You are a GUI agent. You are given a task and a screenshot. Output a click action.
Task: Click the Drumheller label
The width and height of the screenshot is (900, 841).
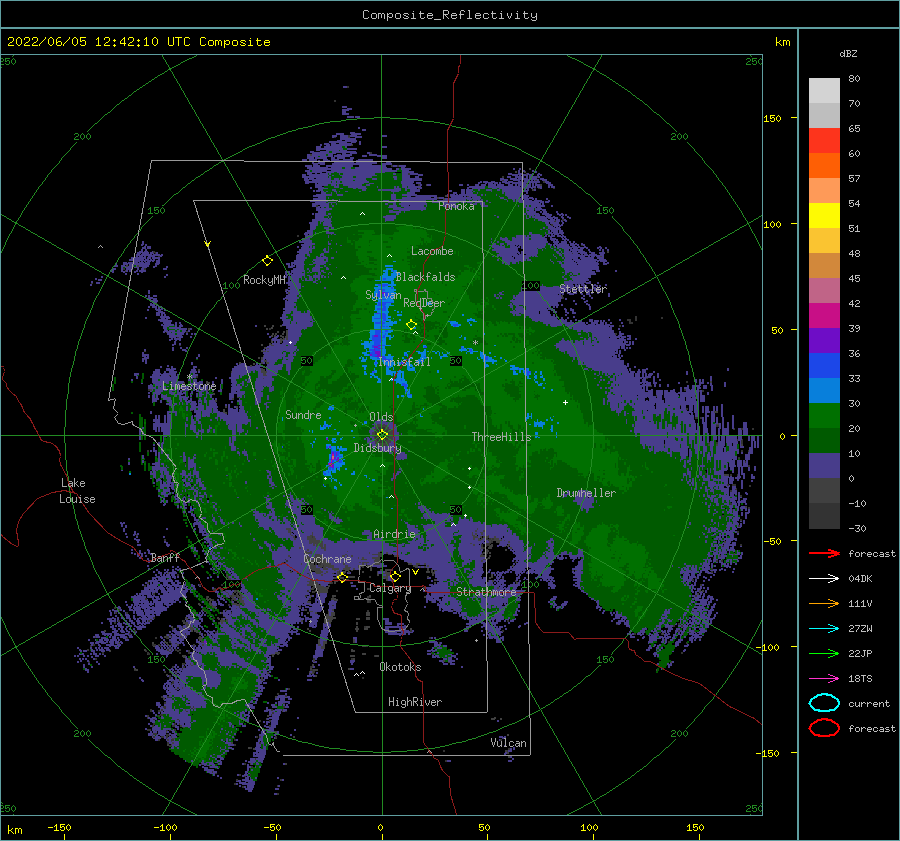tap(586, 493)
